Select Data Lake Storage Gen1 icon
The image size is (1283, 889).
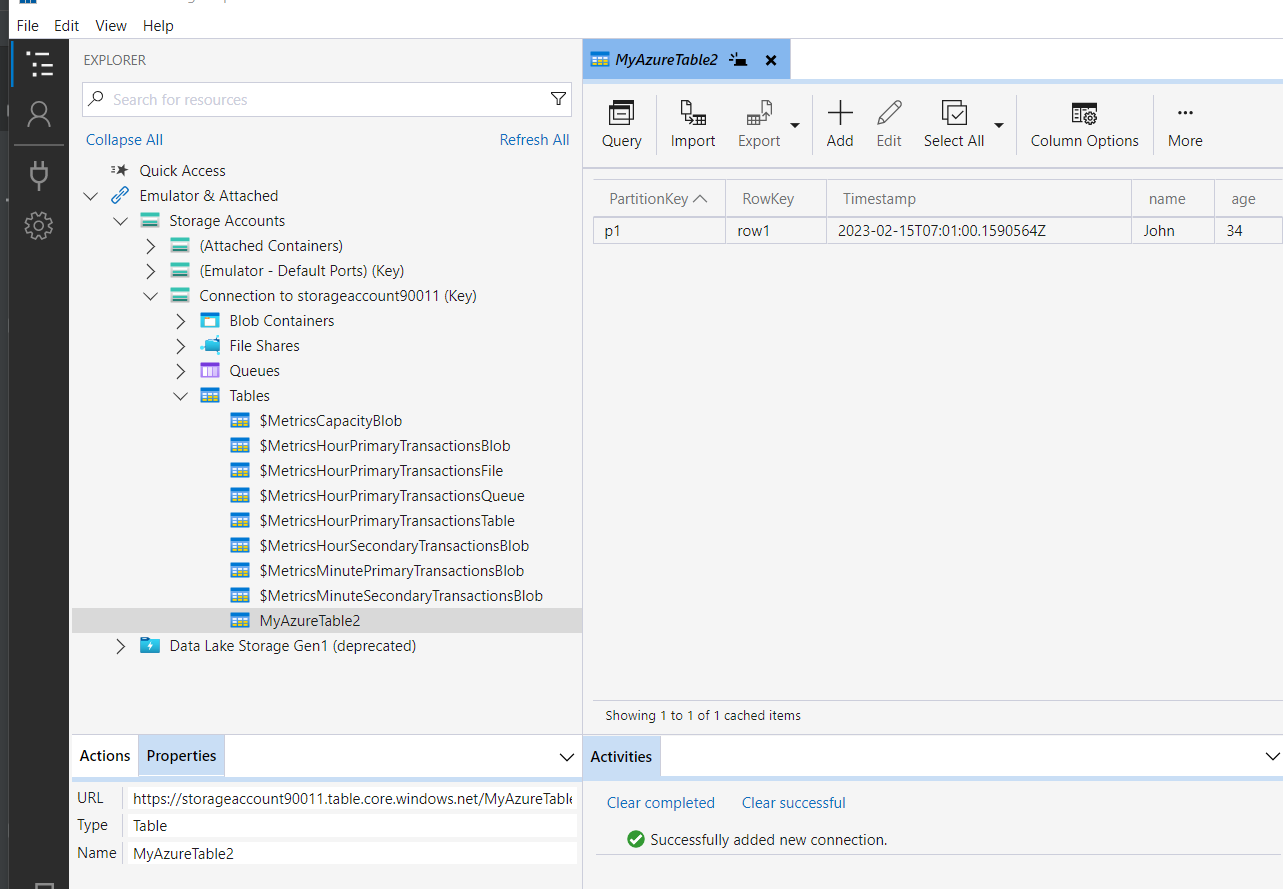[x=150, y=646]
